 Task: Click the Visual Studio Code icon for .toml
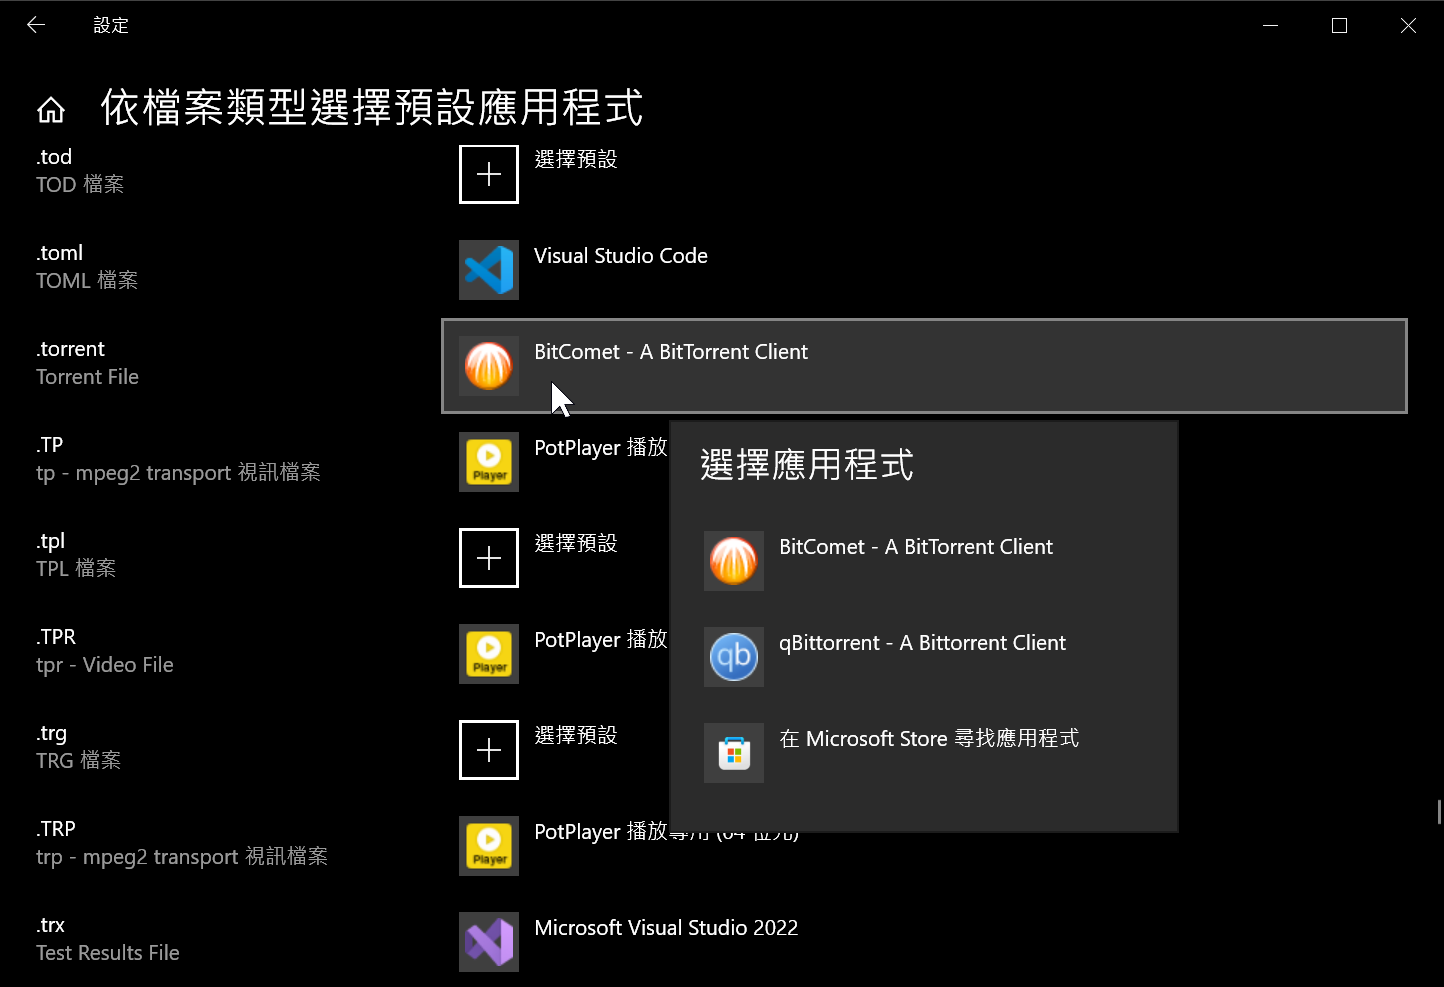(489, 270)
